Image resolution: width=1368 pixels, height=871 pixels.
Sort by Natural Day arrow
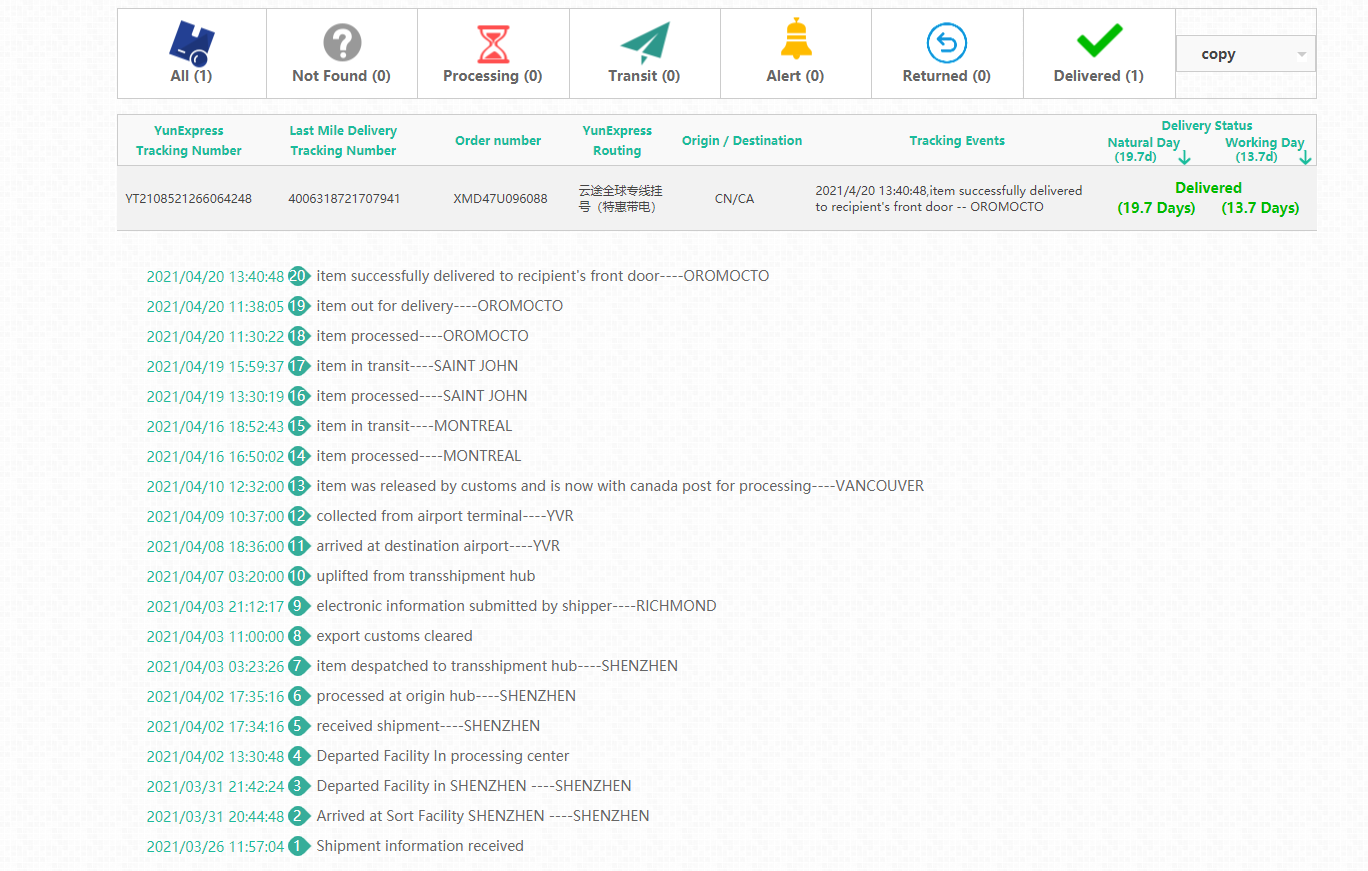click(1184, 158)
